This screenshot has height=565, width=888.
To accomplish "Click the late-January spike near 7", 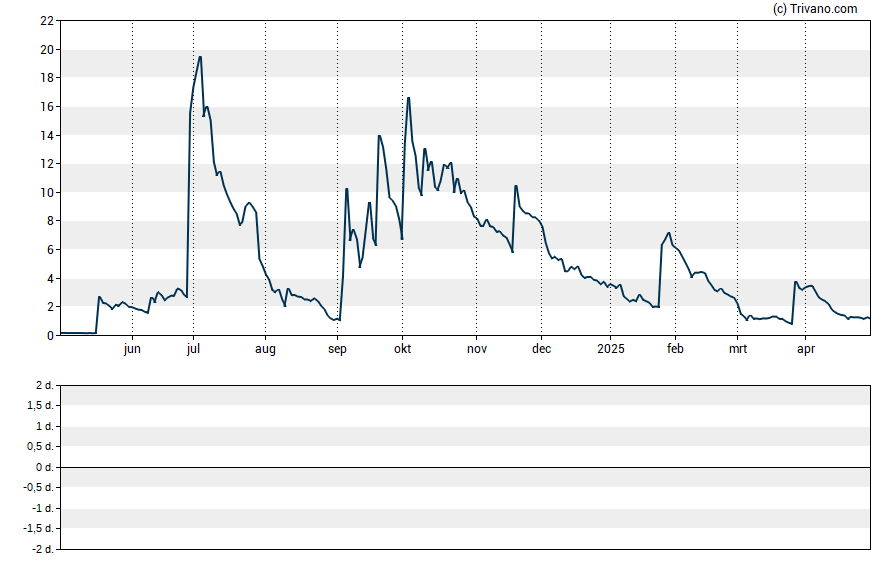I will click(669, 233).
